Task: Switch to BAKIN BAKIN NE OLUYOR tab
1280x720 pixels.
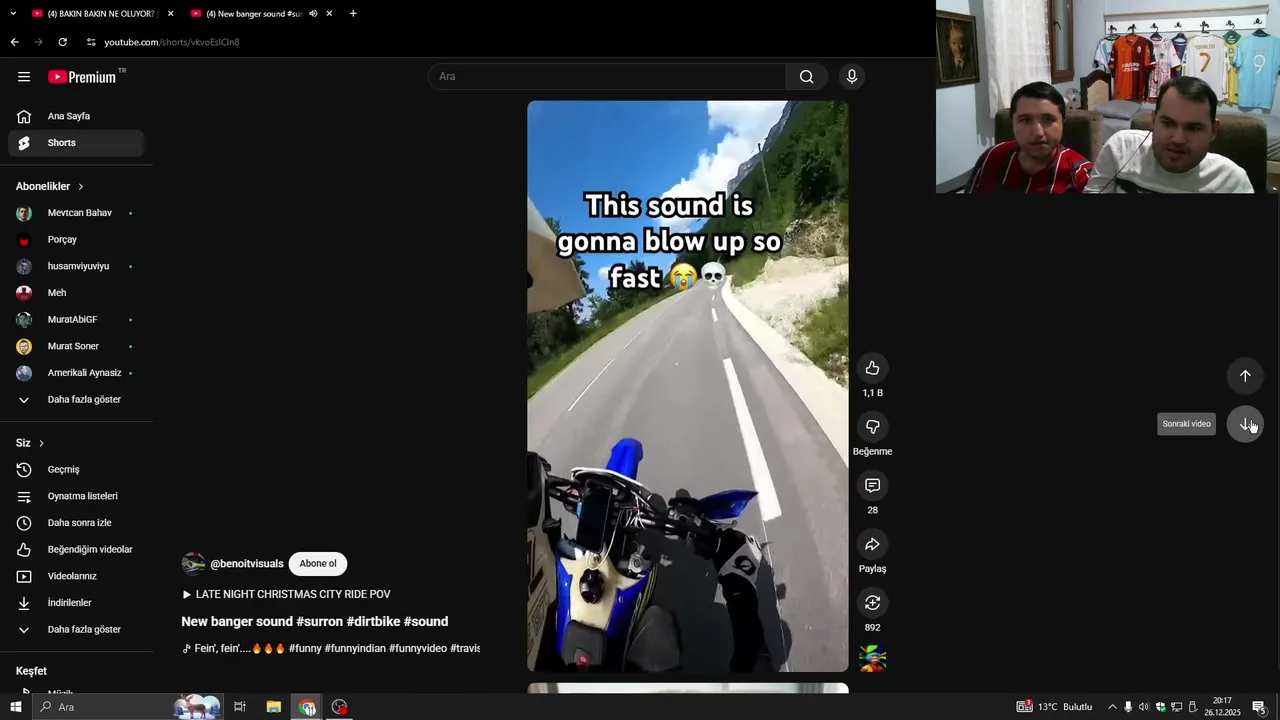Action: (x=100, y=14)
